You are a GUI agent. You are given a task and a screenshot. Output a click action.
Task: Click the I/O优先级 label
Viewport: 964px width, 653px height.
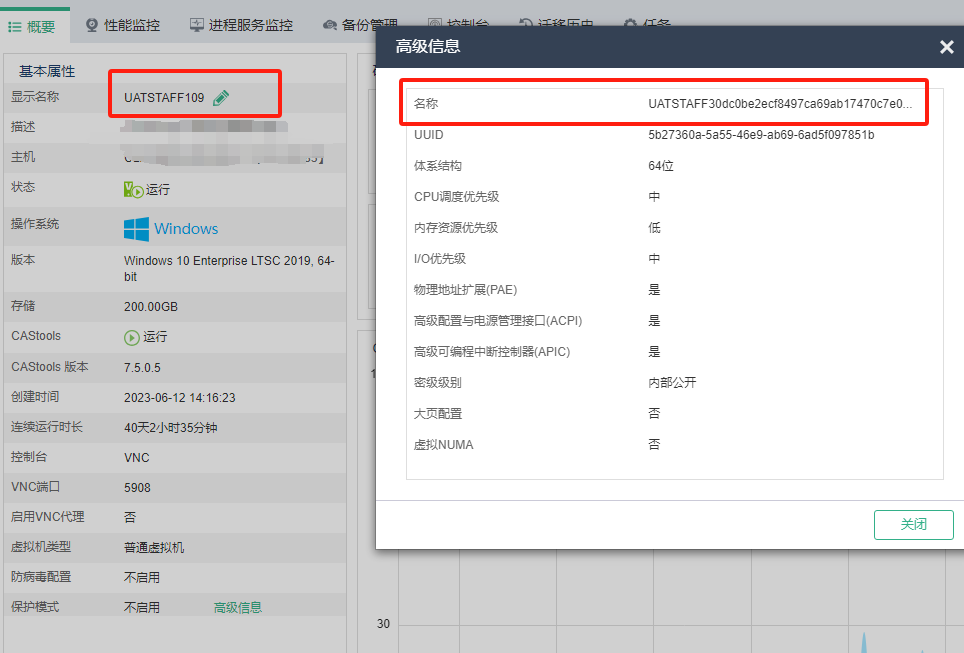440,258
